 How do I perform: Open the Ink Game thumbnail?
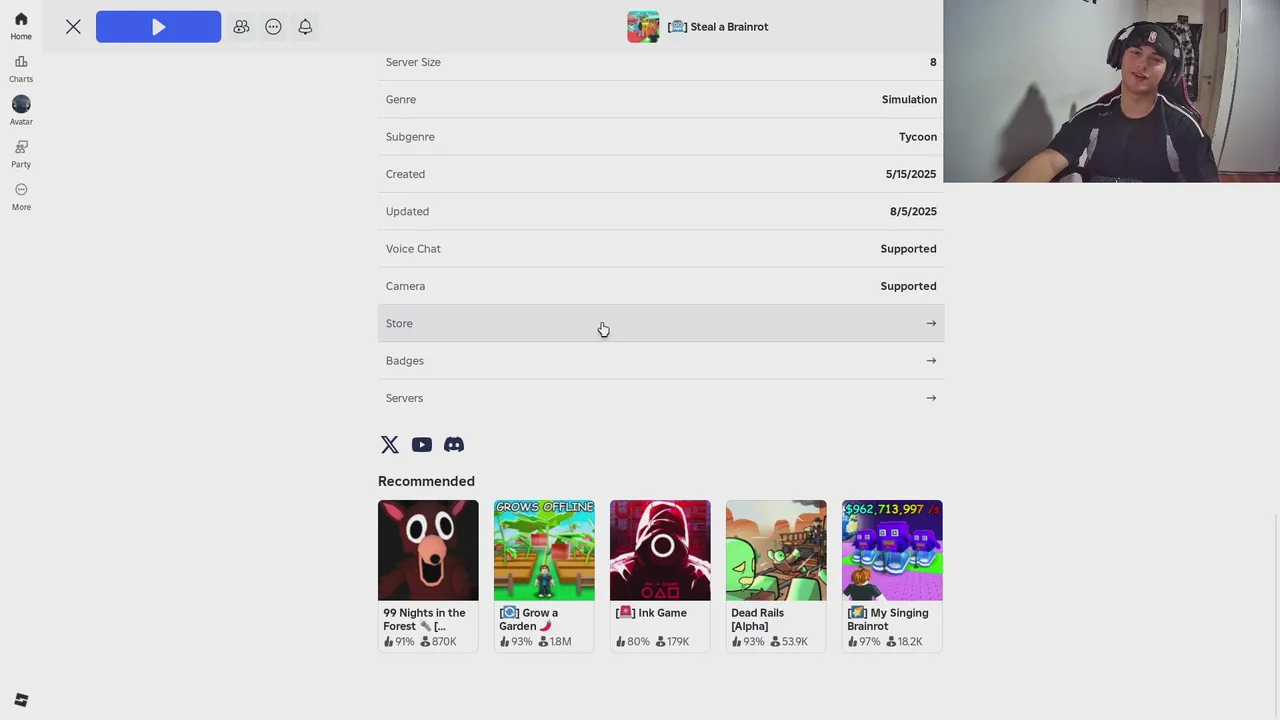tap(660, 550)
